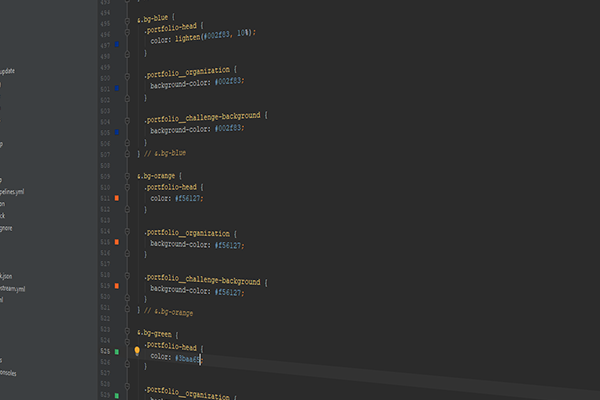Click line number 521 in gutter

click(x=105, y=308)
